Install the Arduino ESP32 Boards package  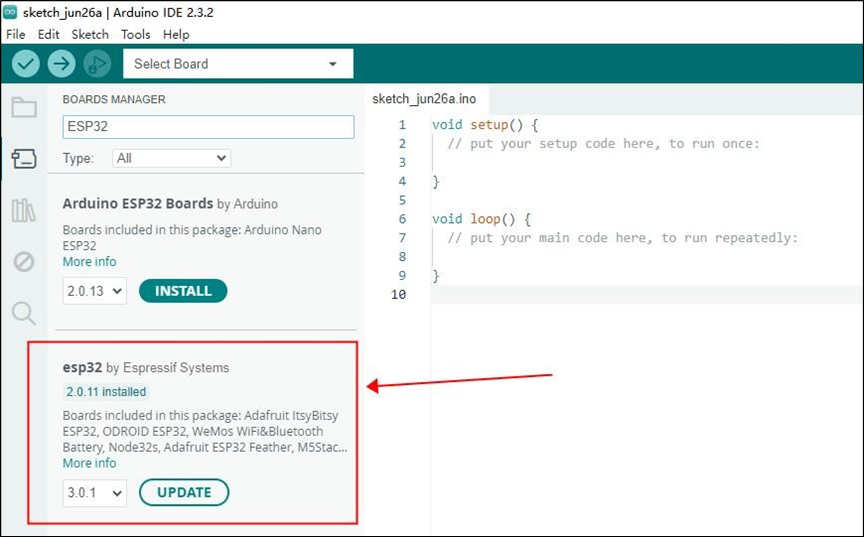pyautogui.click(x=183, y=291)
